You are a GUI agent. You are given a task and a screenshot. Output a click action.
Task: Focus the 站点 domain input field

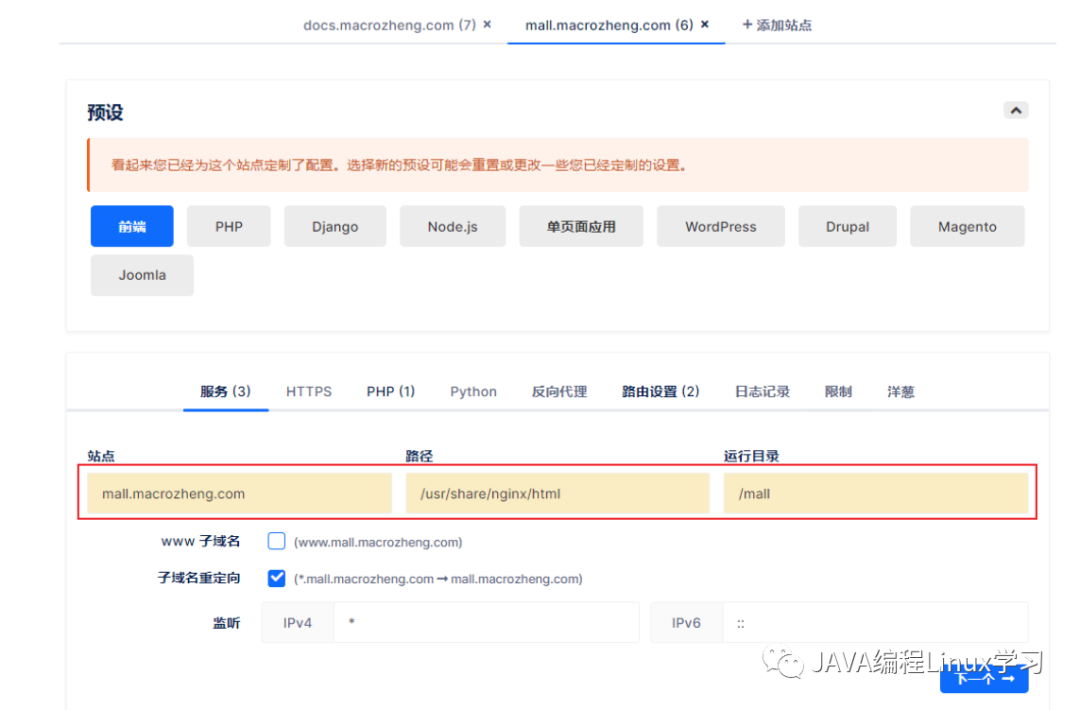240,493
